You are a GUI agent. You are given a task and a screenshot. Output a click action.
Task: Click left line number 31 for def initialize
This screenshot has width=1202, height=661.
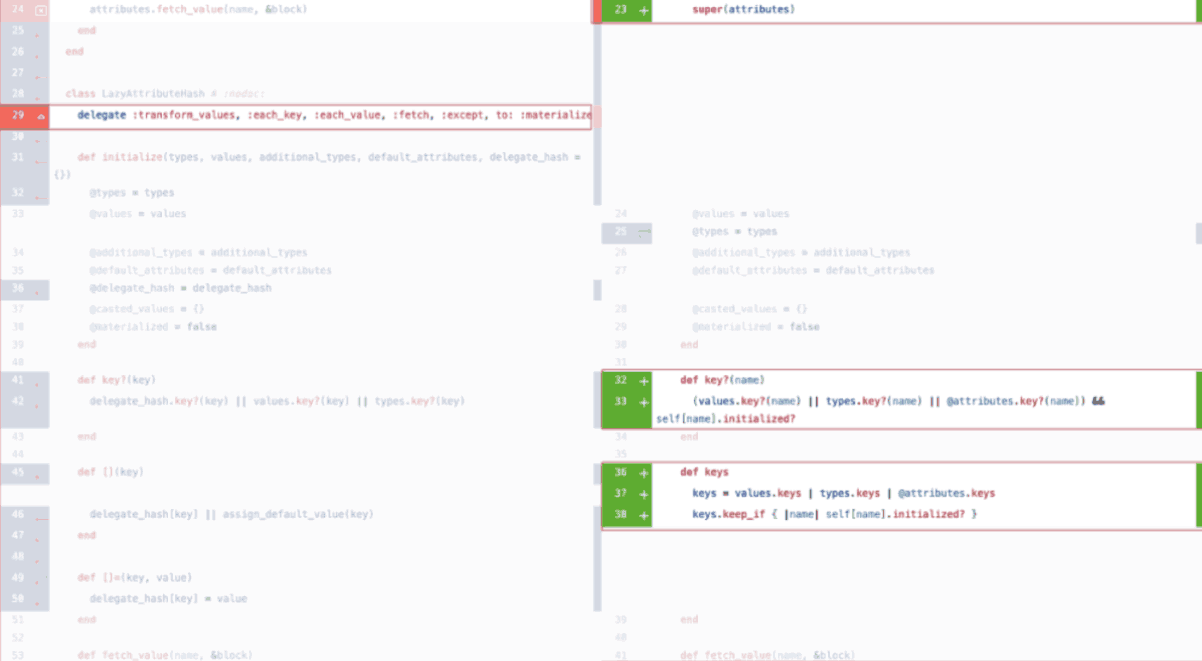[x=18, y=158]
